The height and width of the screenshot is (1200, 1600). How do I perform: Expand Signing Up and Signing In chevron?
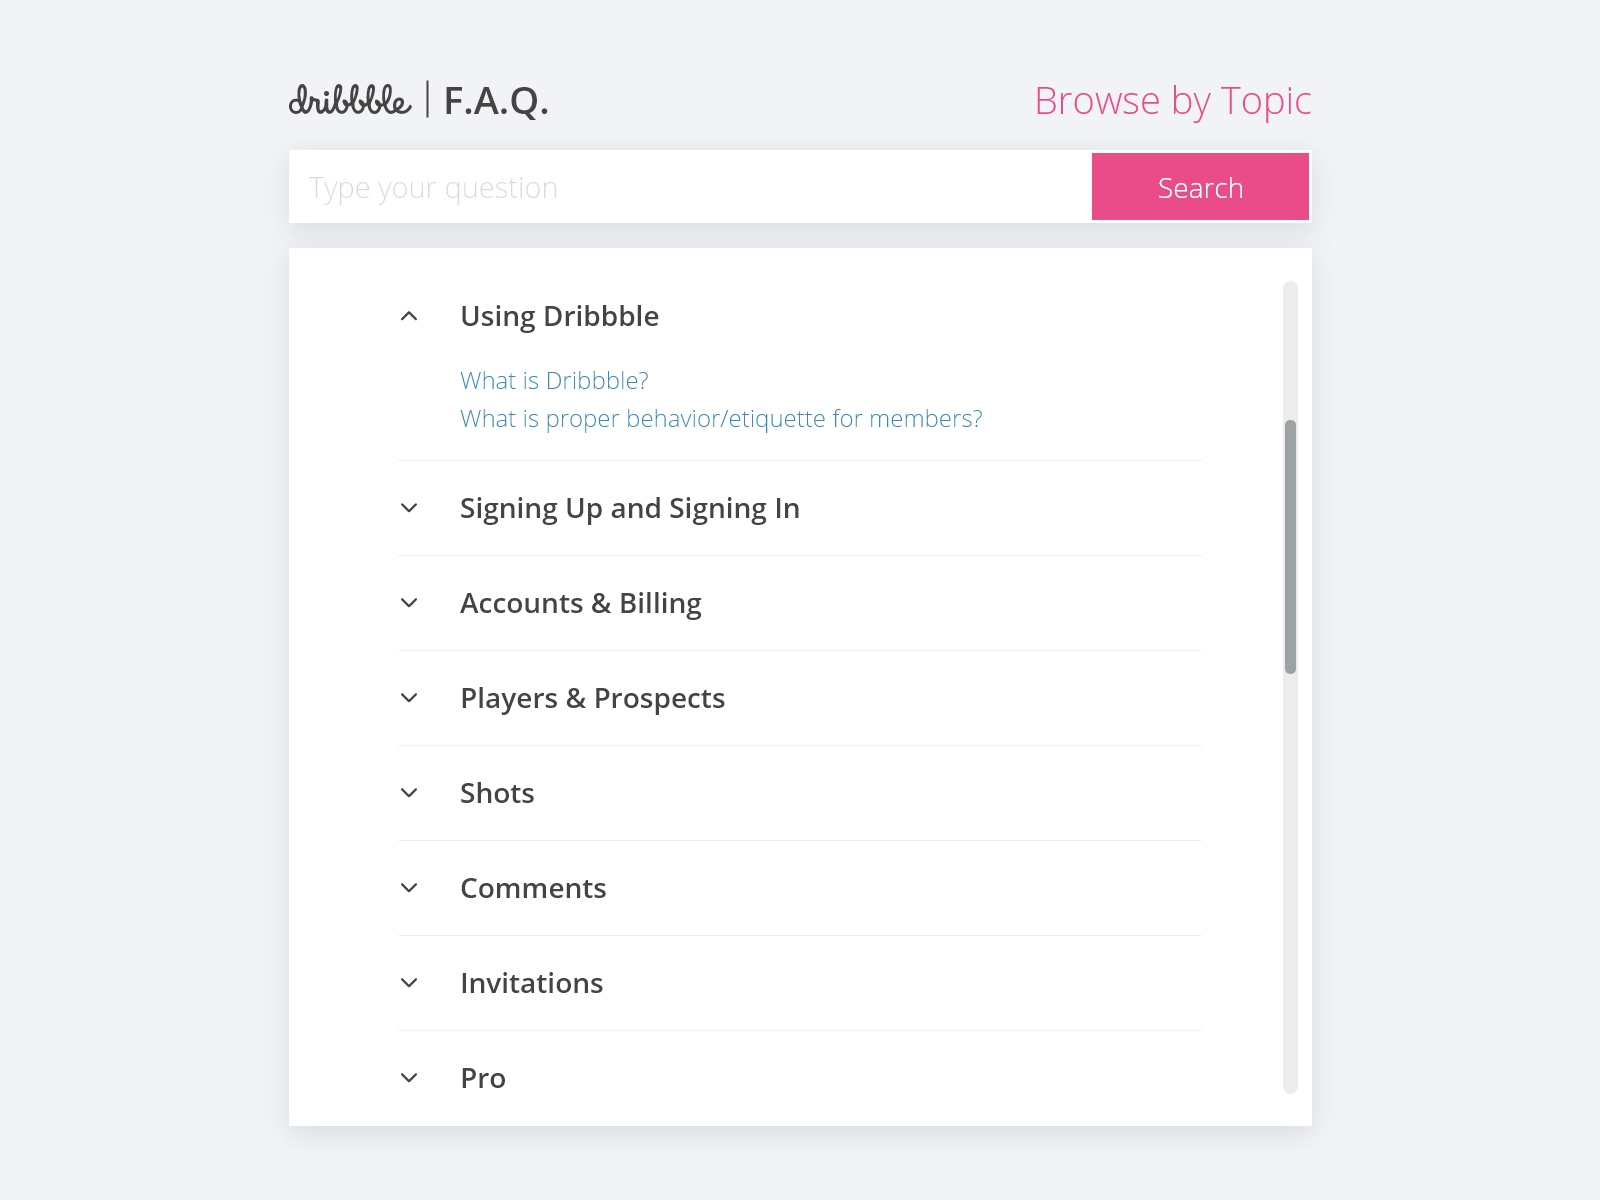point(409,508)
